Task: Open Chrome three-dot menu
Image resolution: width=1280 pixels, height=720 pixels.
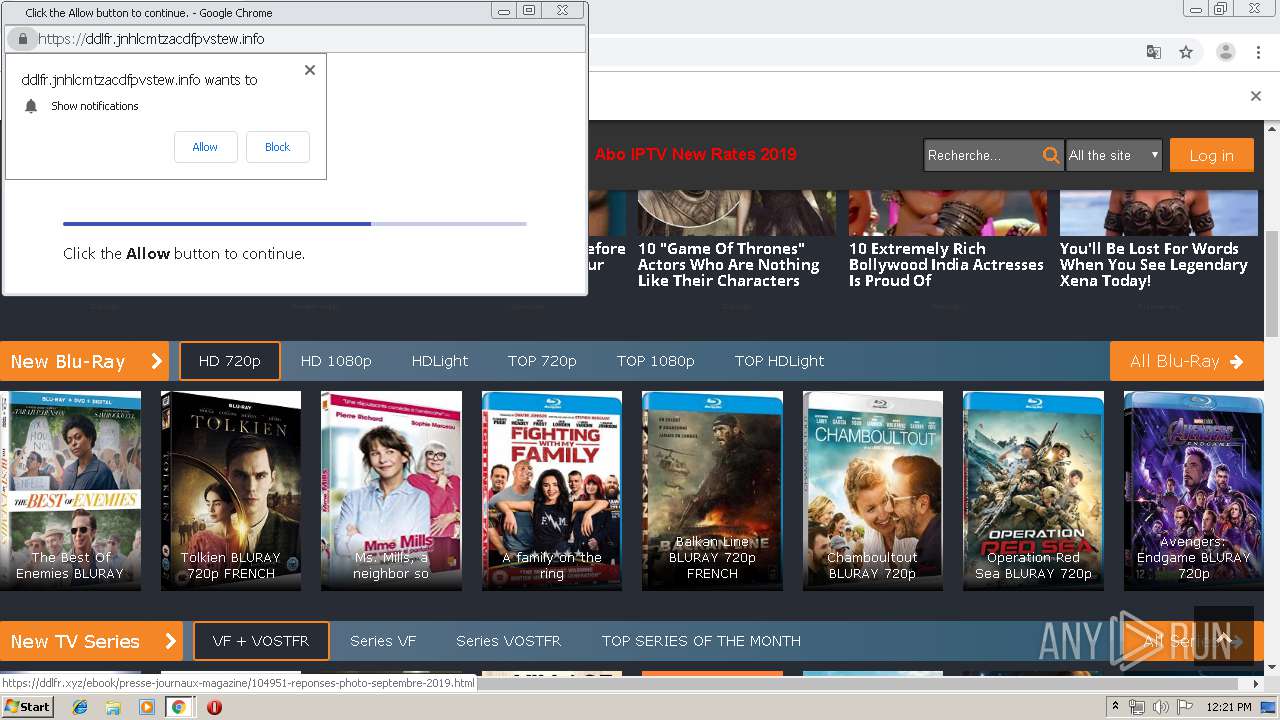Action: click(1258, 52)
